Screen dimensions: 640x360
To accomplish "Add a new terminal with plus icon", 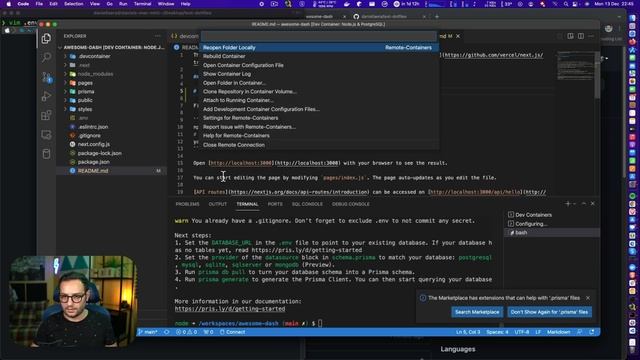I will (x=567, y=203).
